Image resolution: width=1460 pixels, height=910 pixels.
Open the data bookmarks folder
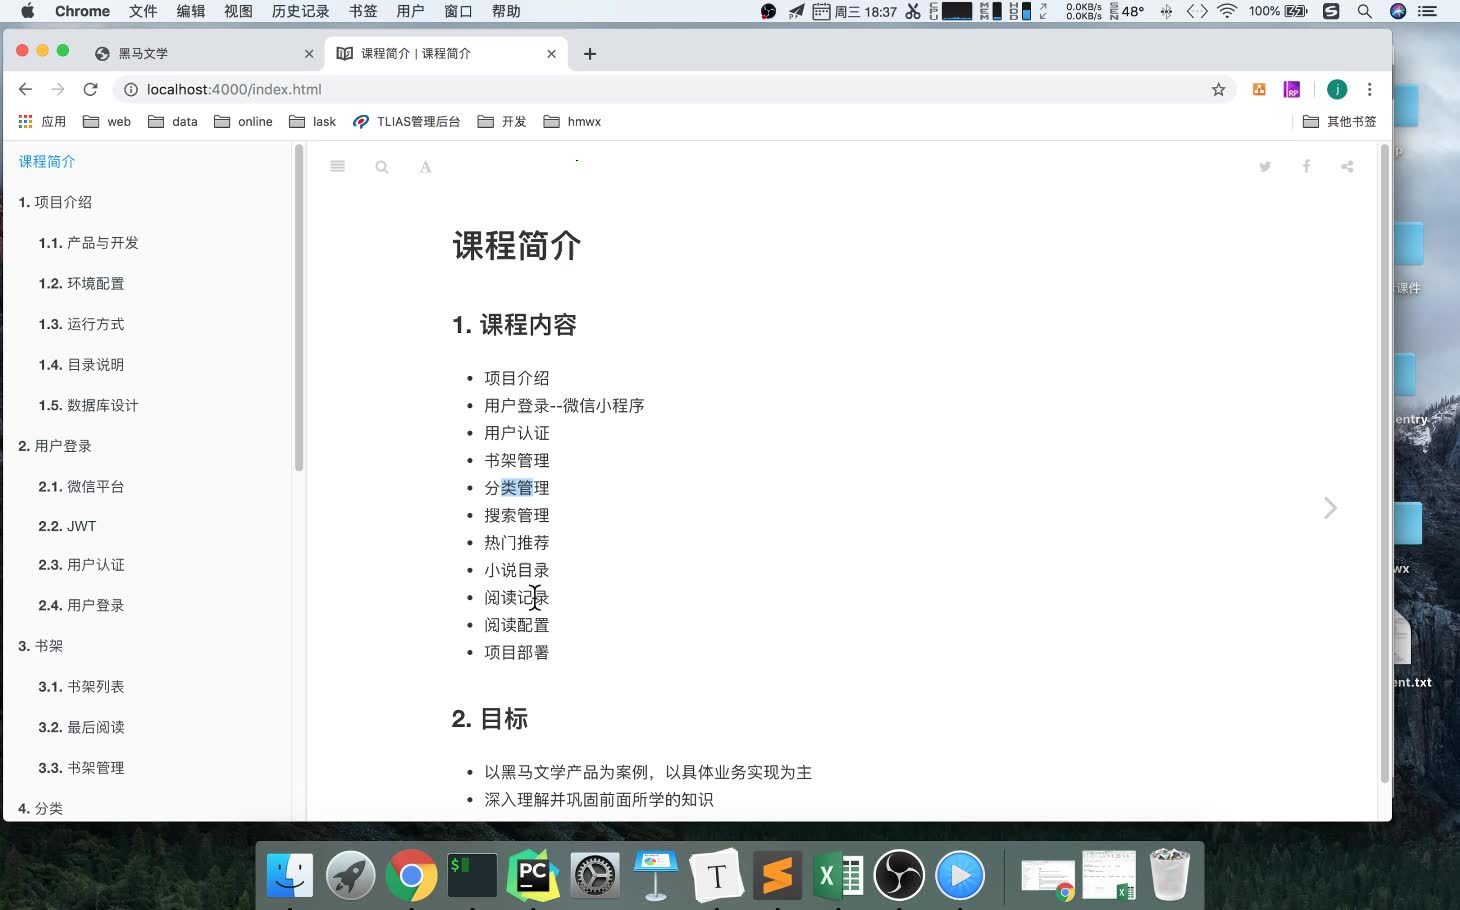coord(173,122)
